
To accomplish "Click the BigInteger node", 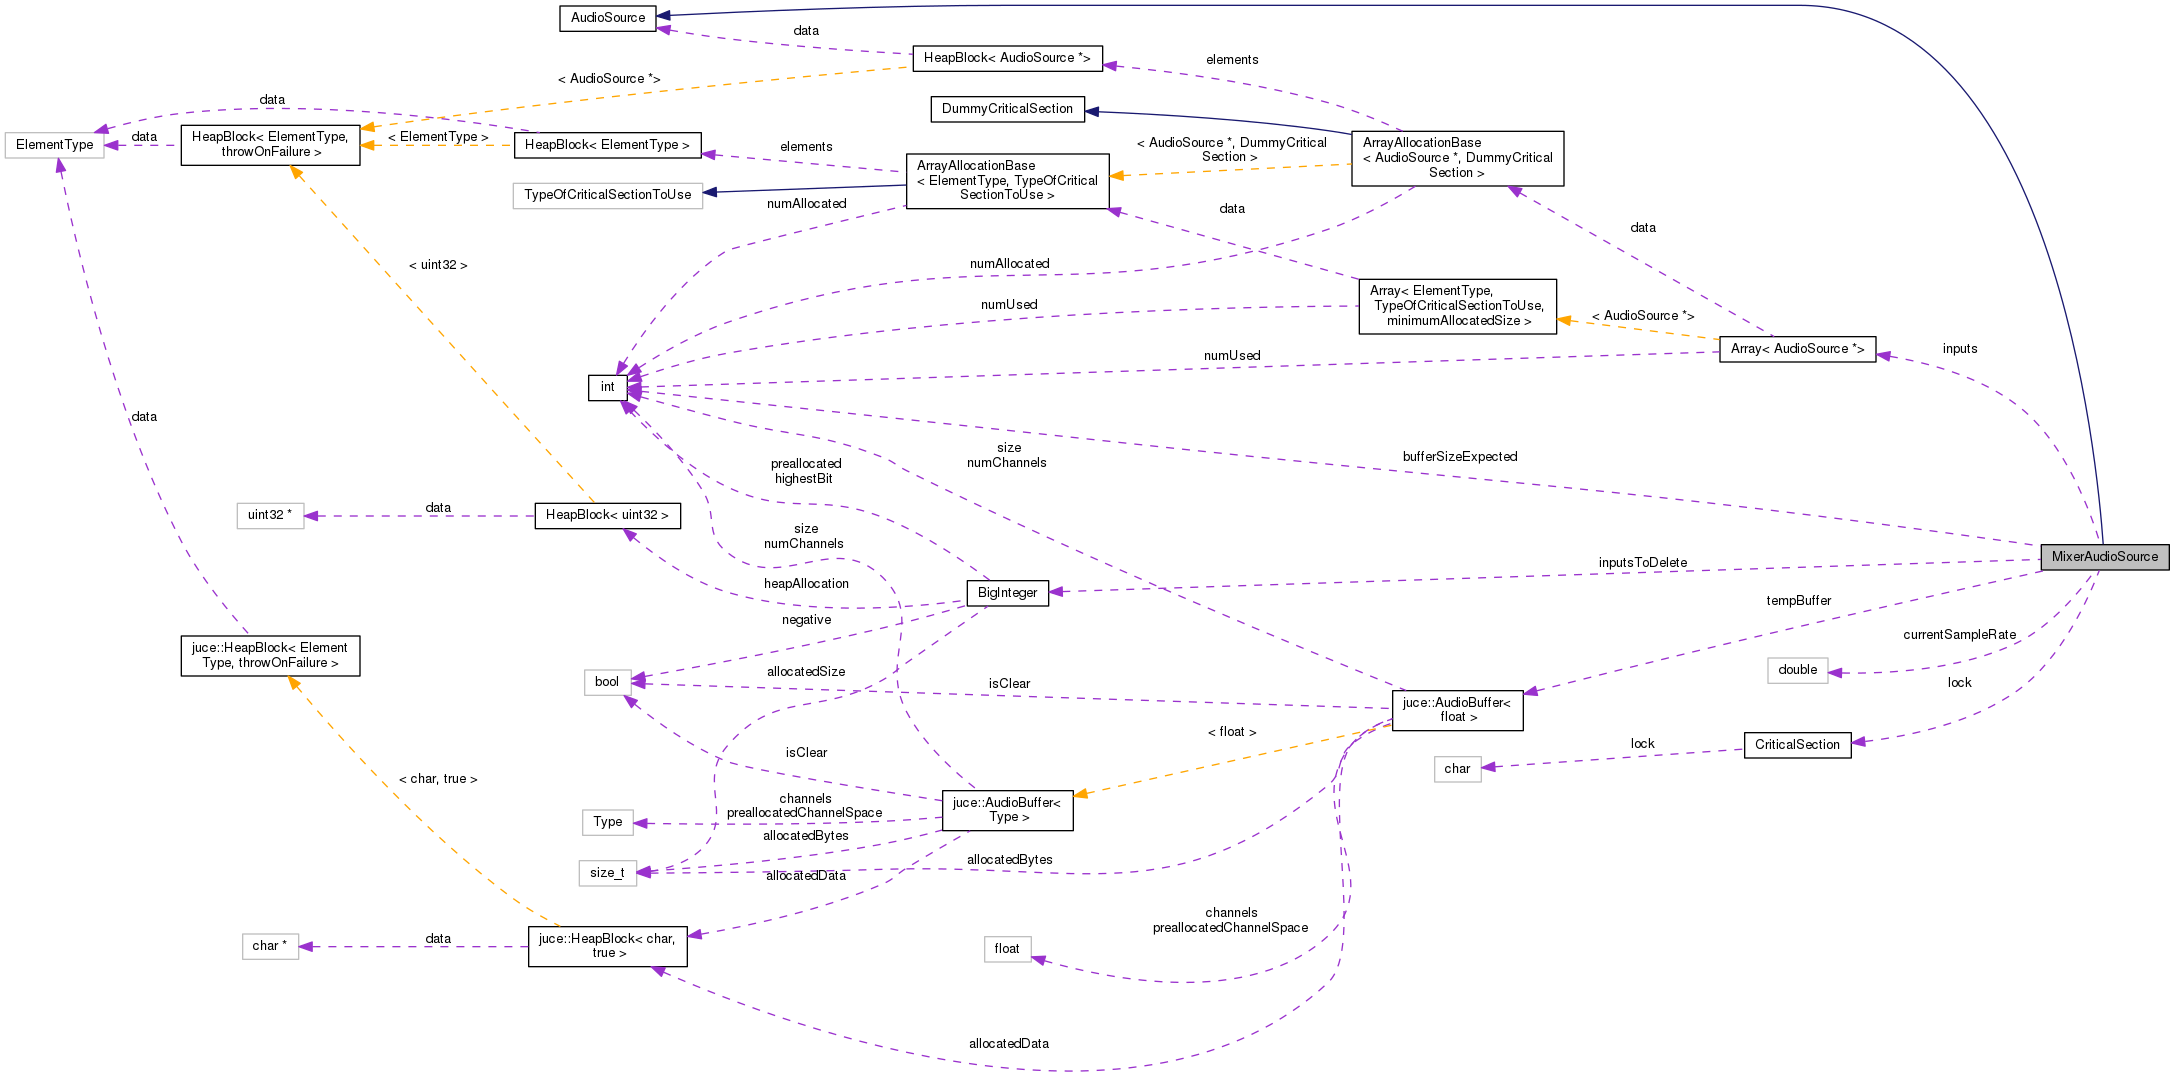I will coord(1007,592).
